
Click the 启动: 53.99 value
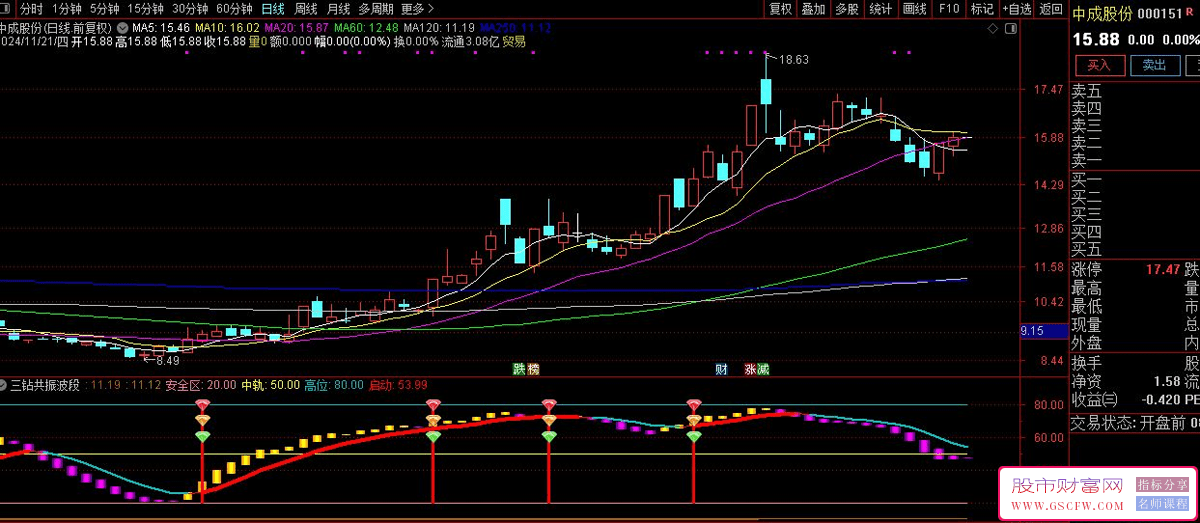click(x=399, y=384)
